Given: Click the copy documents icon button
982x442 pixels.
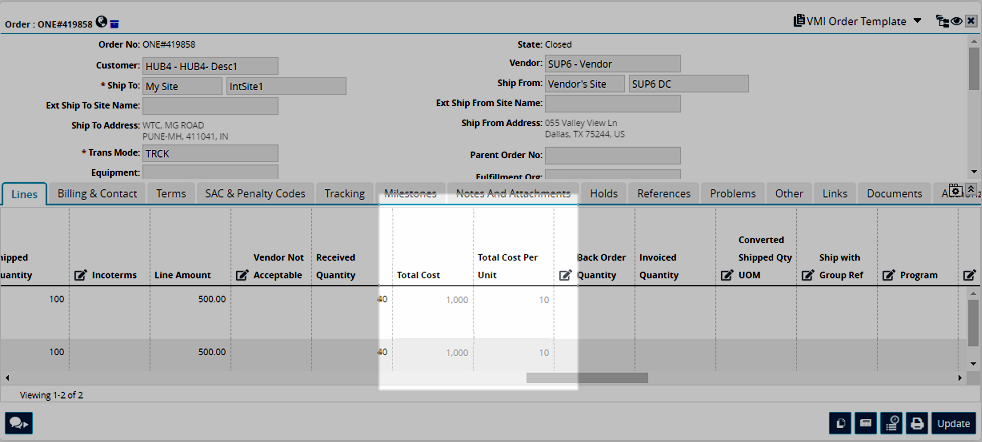Looking at the screenshot, I should pyautogui.click(x=840, y=424).
